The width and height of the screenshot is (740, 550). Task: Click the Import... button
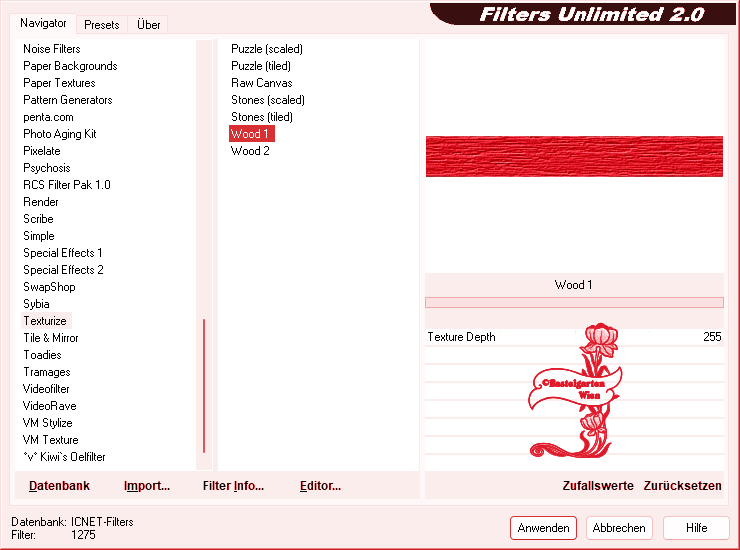coord(147,486)
